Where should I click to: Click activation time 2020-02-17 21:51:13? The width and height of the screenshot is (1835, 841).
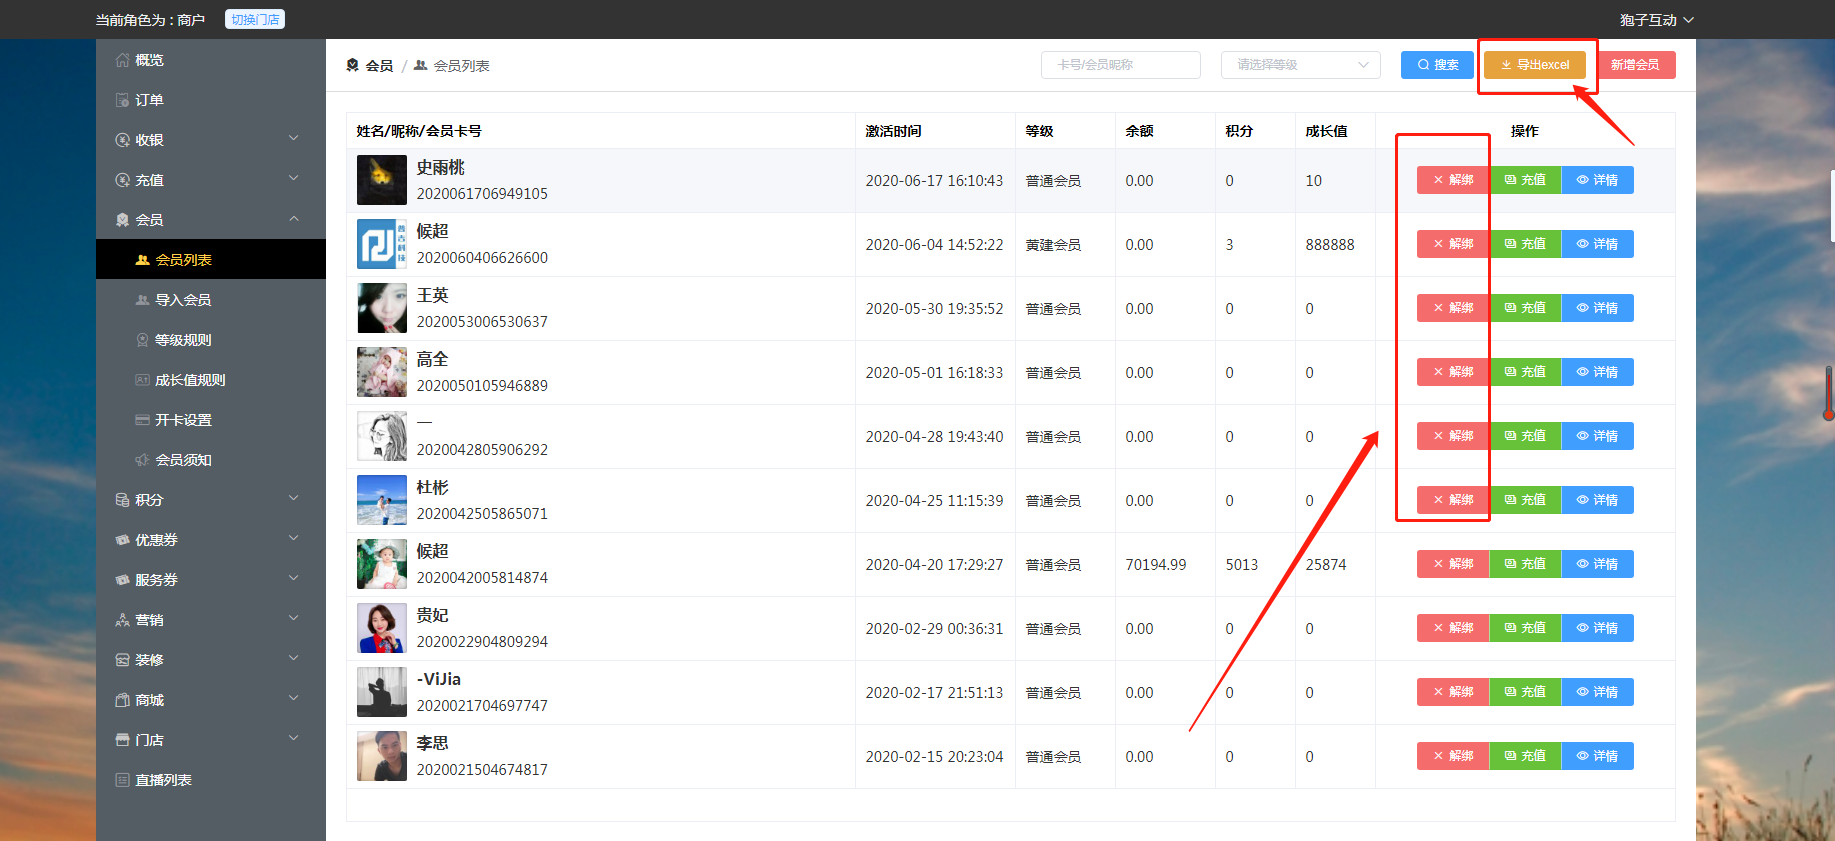click(x=934, y=693)
